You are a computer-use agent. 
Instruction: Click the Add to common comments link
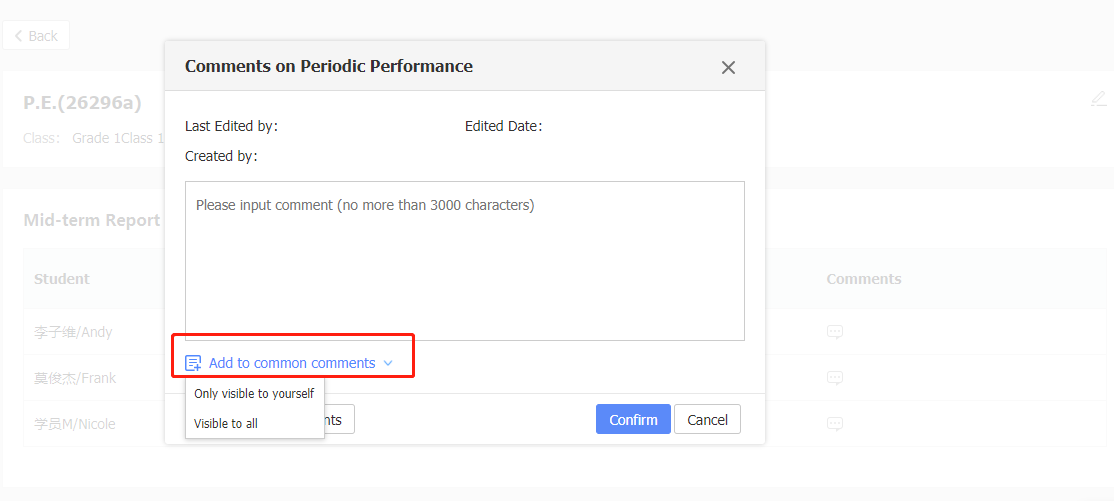[x=292, y=363]
